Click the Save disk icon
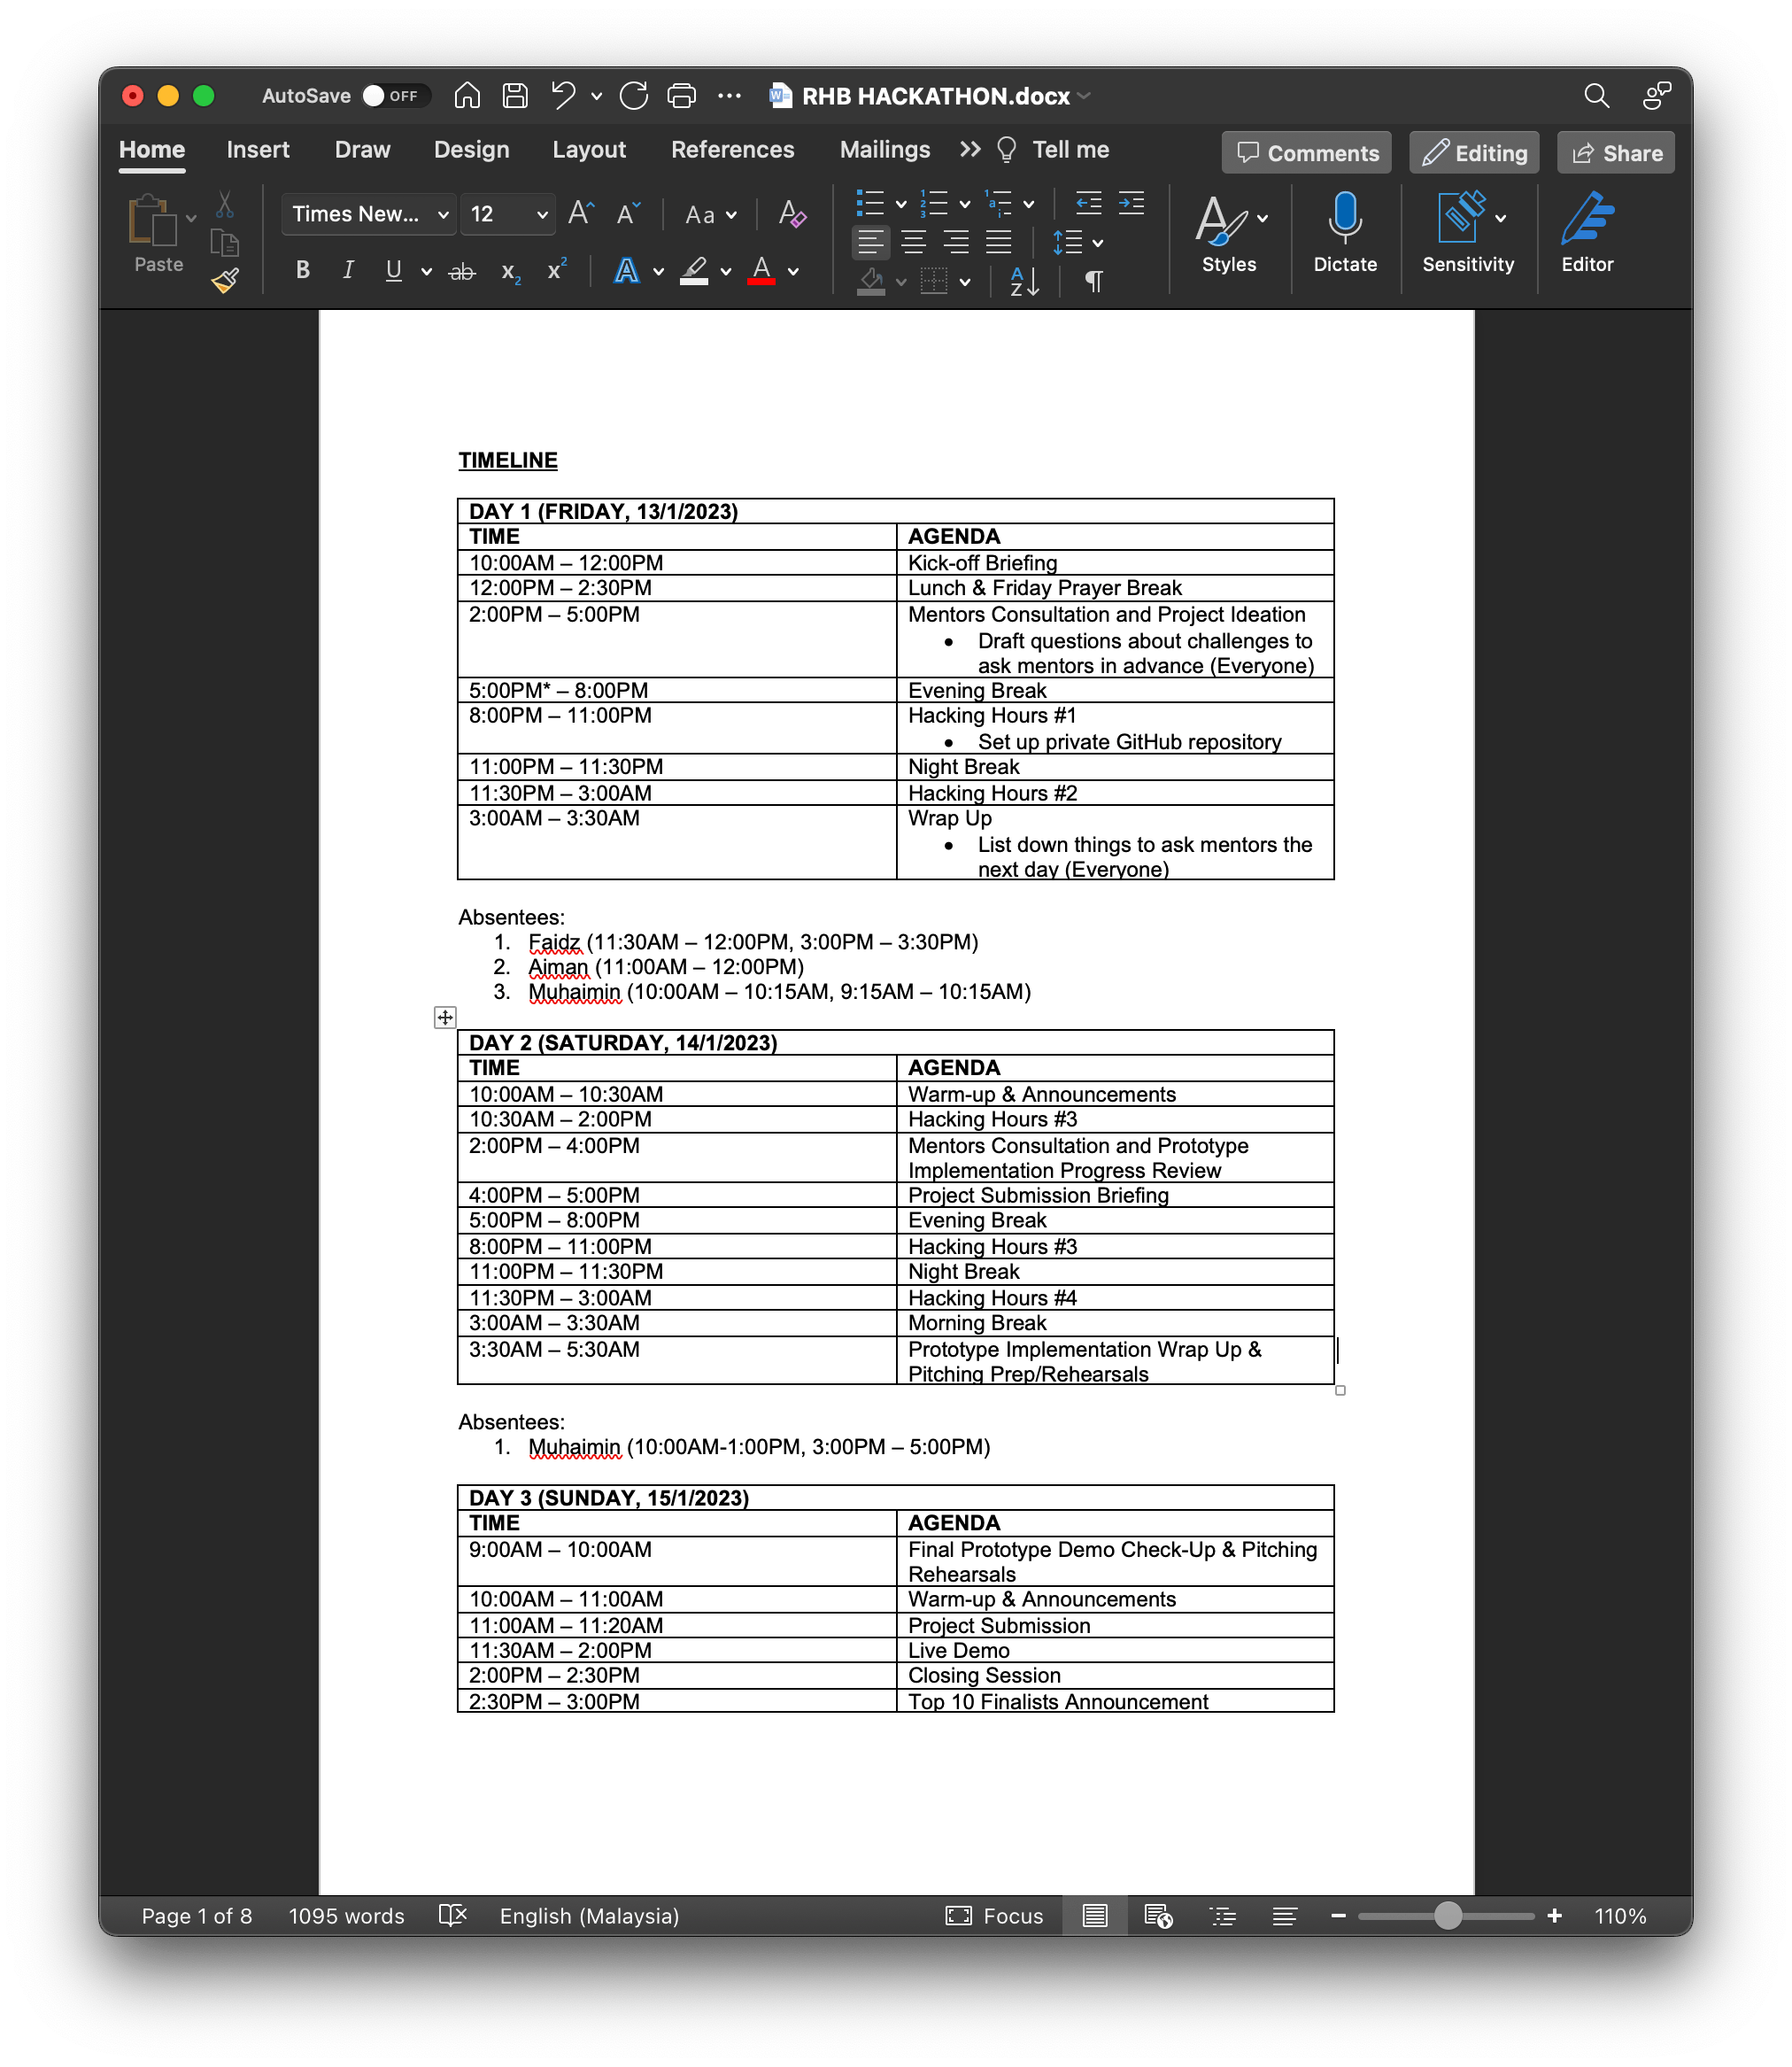The width and height of the screenshot is (1792, 2067). [x=515, y=96]
